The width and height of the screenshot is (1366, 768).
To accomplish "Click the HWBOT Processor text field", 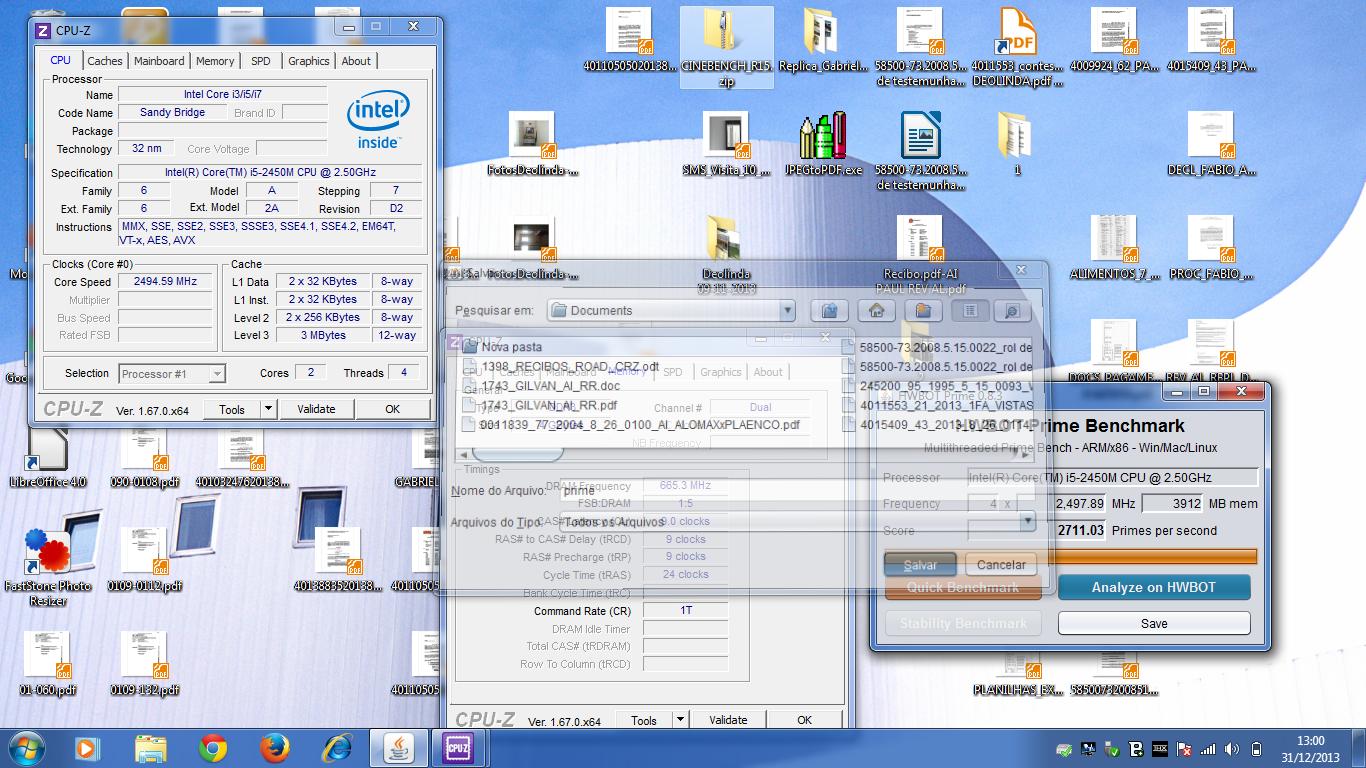I will (x=1112, y=478).
